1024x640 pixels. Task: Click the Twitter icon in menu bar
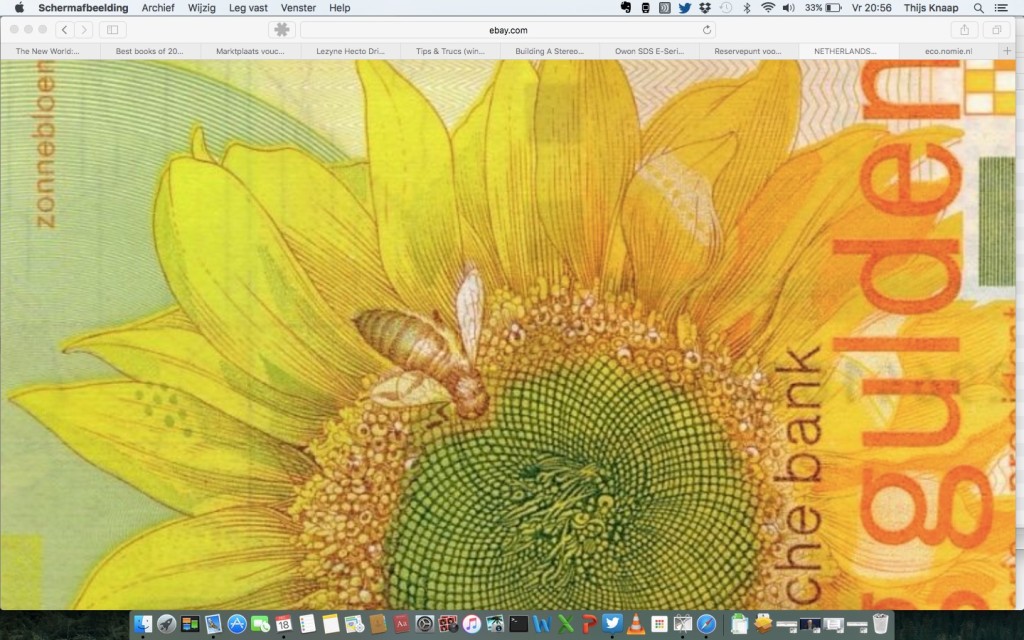[x=684, y=8]
